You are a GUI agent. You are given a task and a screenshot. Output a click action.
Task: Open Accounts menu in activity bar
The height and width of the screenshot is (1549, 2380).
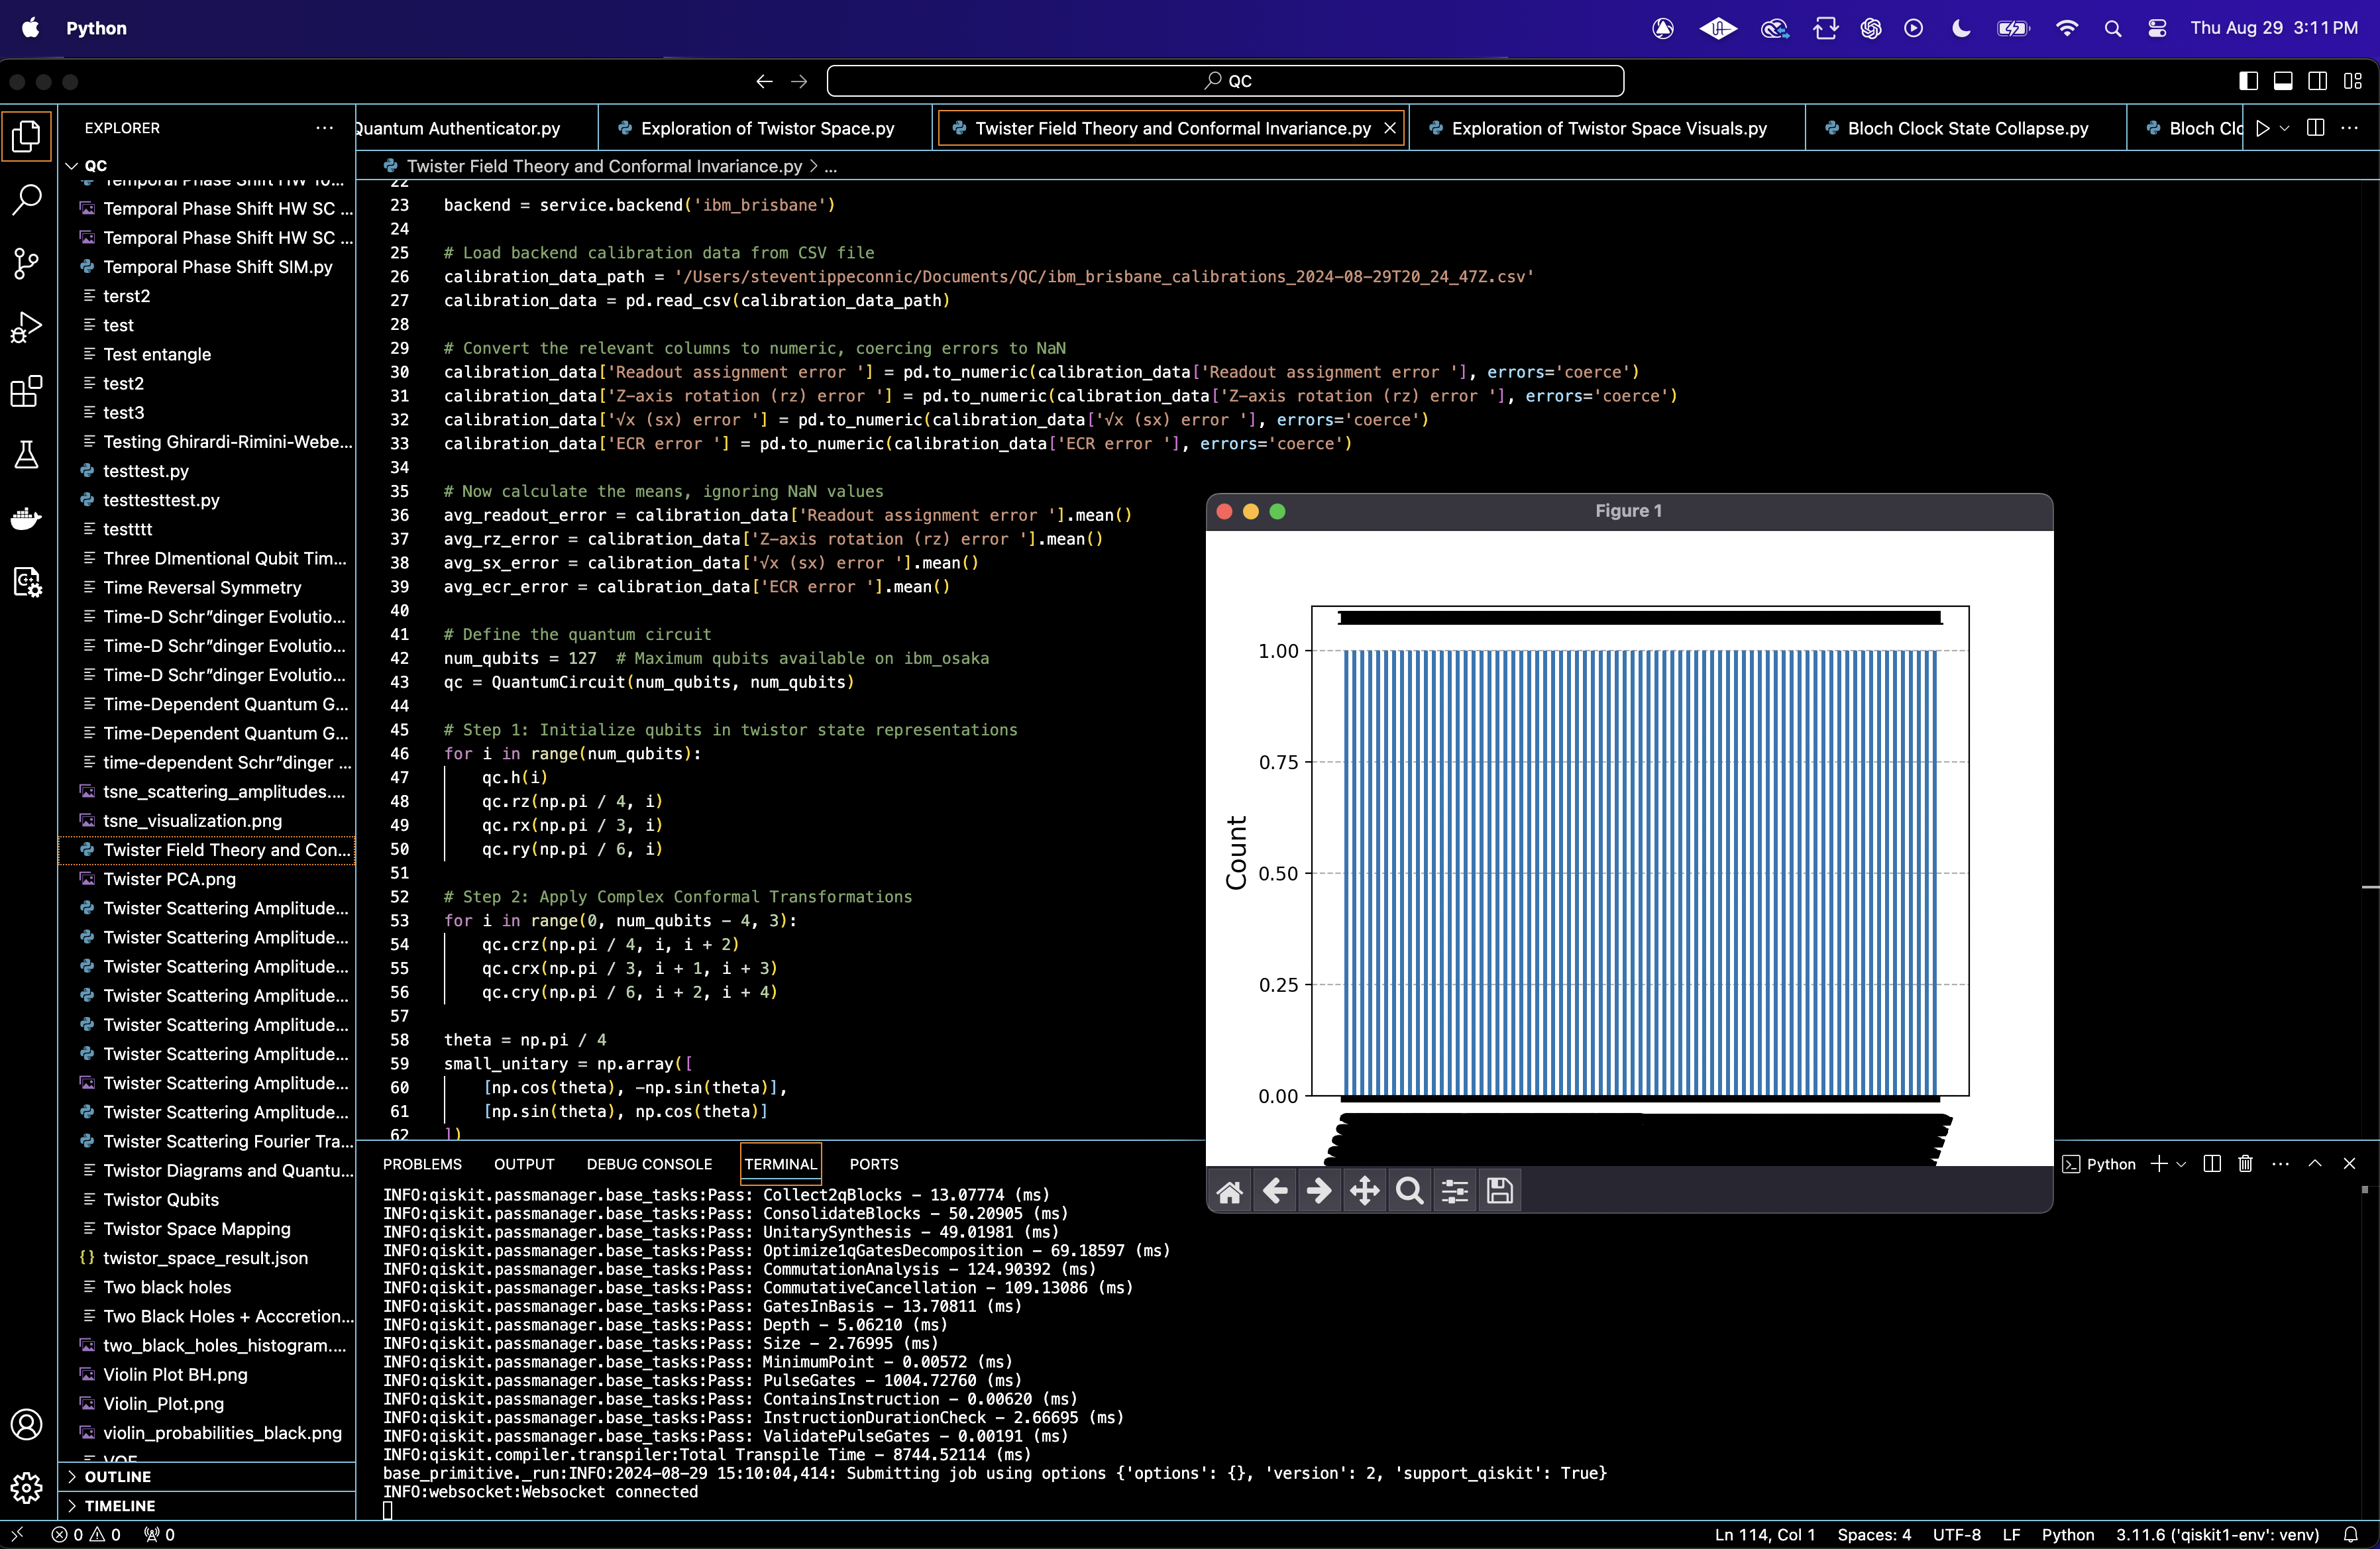coord(27,1424)
